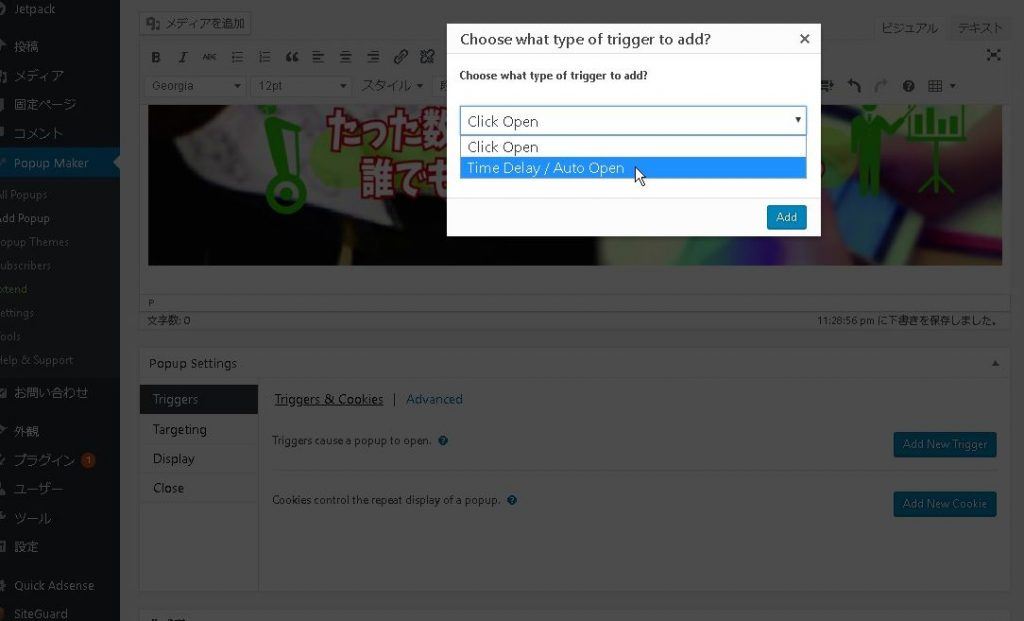Open the trigger type dropdown
Image resolution: width=1024 pixels, height=621 pixels.
coord(632,120)
